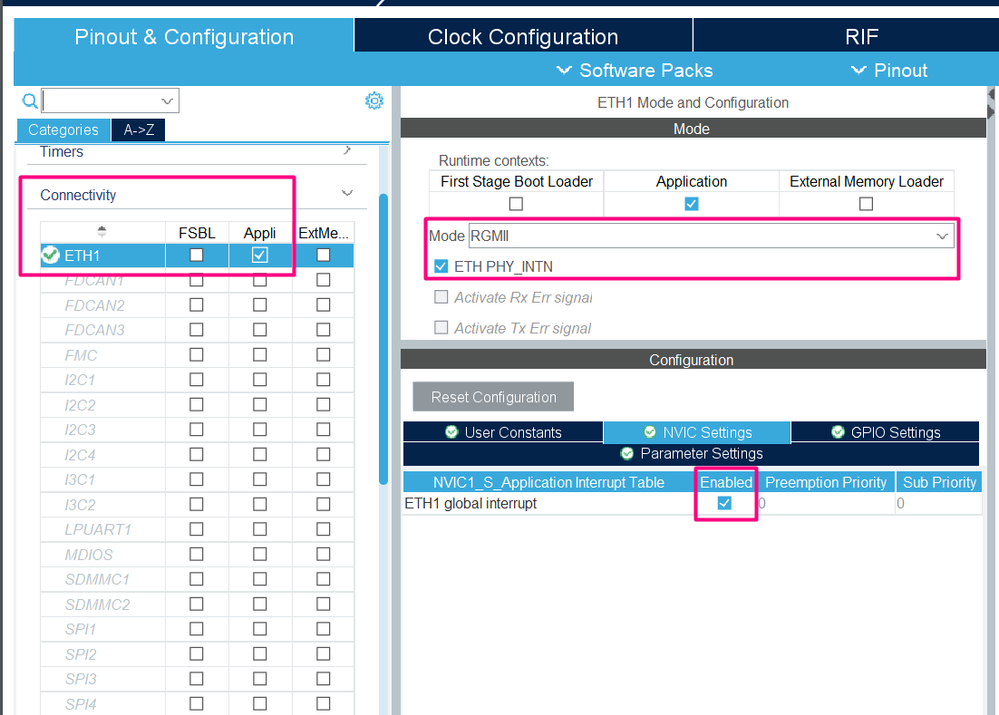Click the green check on User Constants tab
The width and height of the screenshot is (999, 715).
452,432
